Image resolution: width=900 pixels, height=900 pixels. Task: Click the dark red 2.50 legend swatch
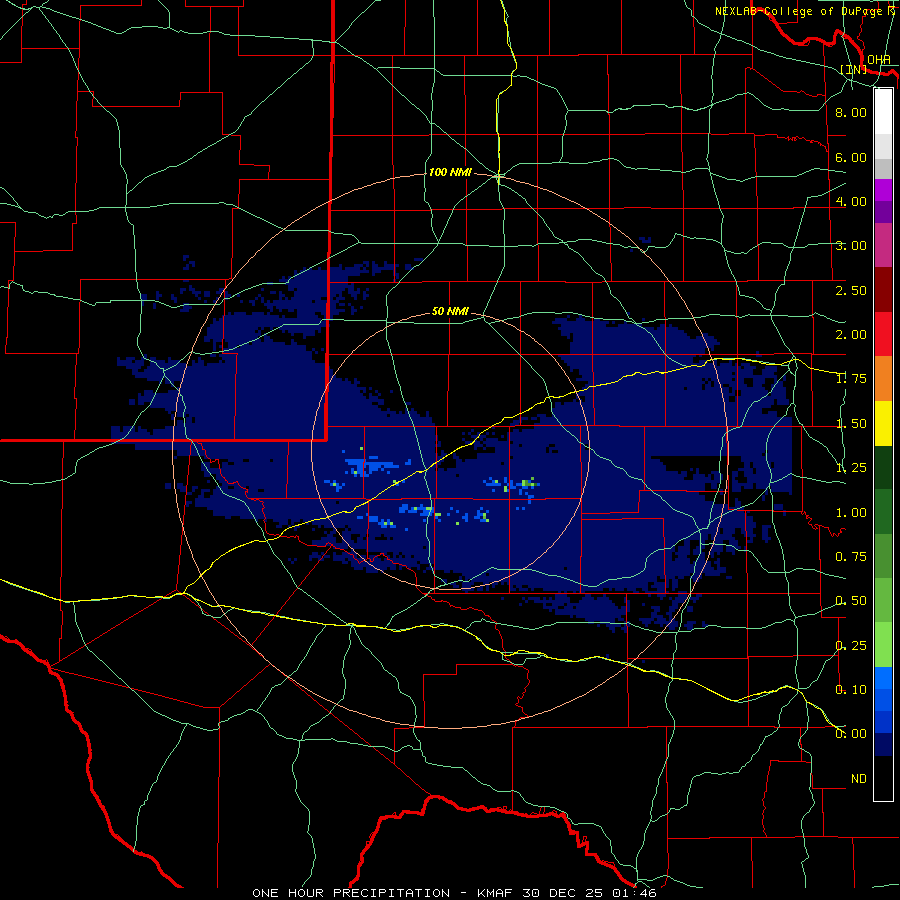point(883,290)
